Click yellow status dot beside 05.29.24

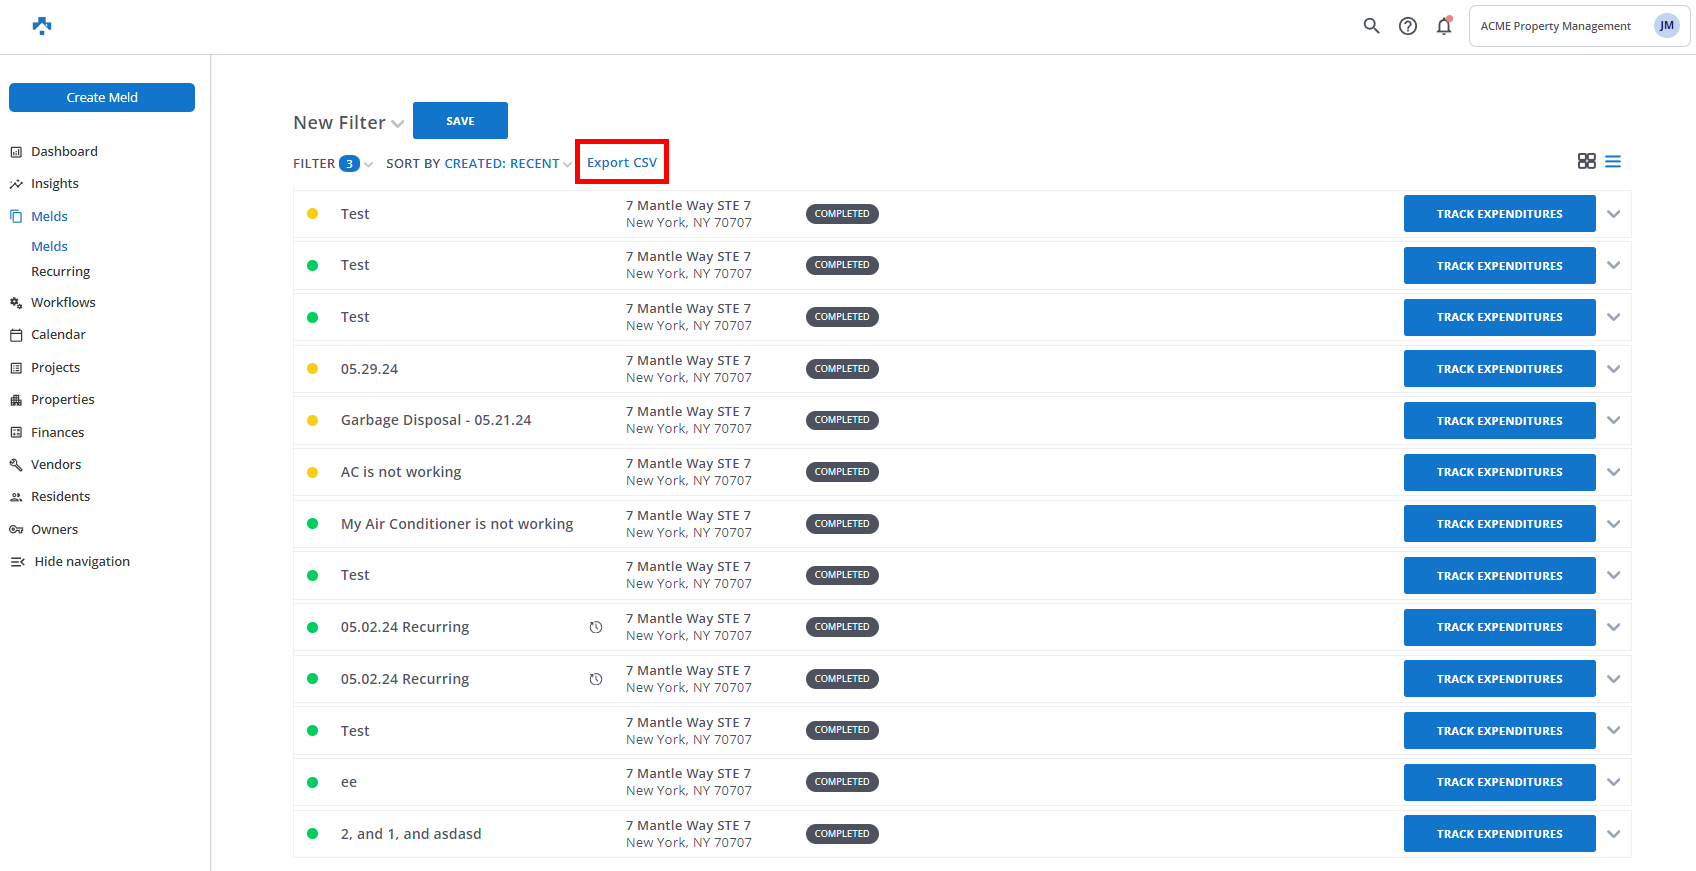[x=312, y=369]
